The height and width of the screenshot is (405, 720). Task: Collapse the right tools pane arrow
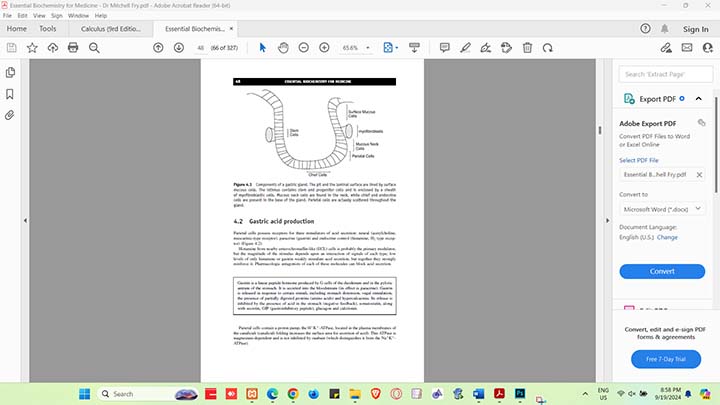tap(608, 218)
